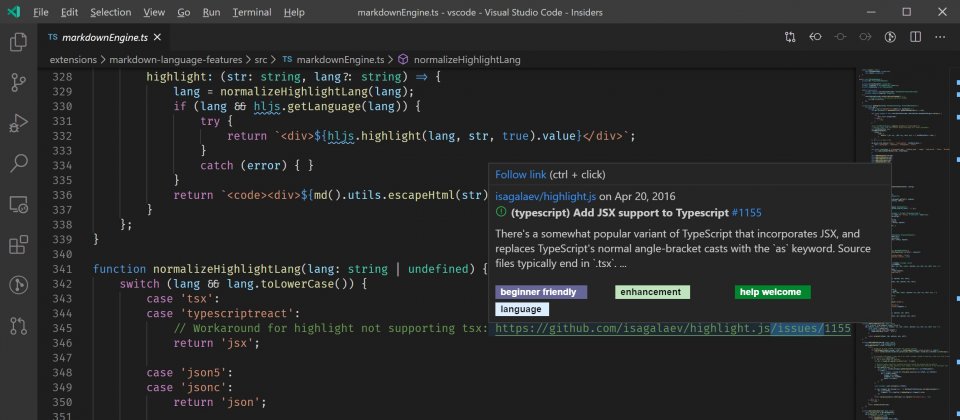Screen dimensions: 960x420
Task: Click the editor overview ruler scrollbar
Action: 954,244
